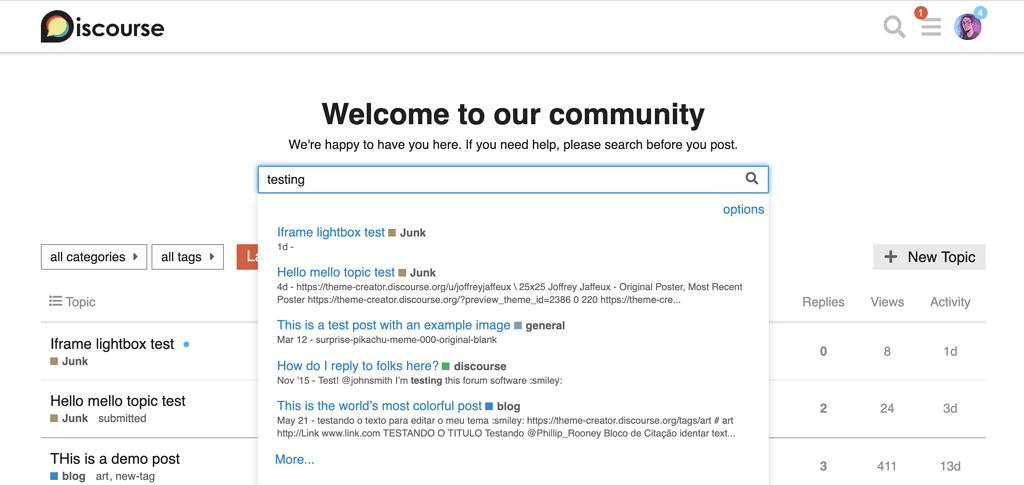The height and width of the screenshot is (485, 1024).
Task: Open the user avatar profile menu
Action: 967,27
